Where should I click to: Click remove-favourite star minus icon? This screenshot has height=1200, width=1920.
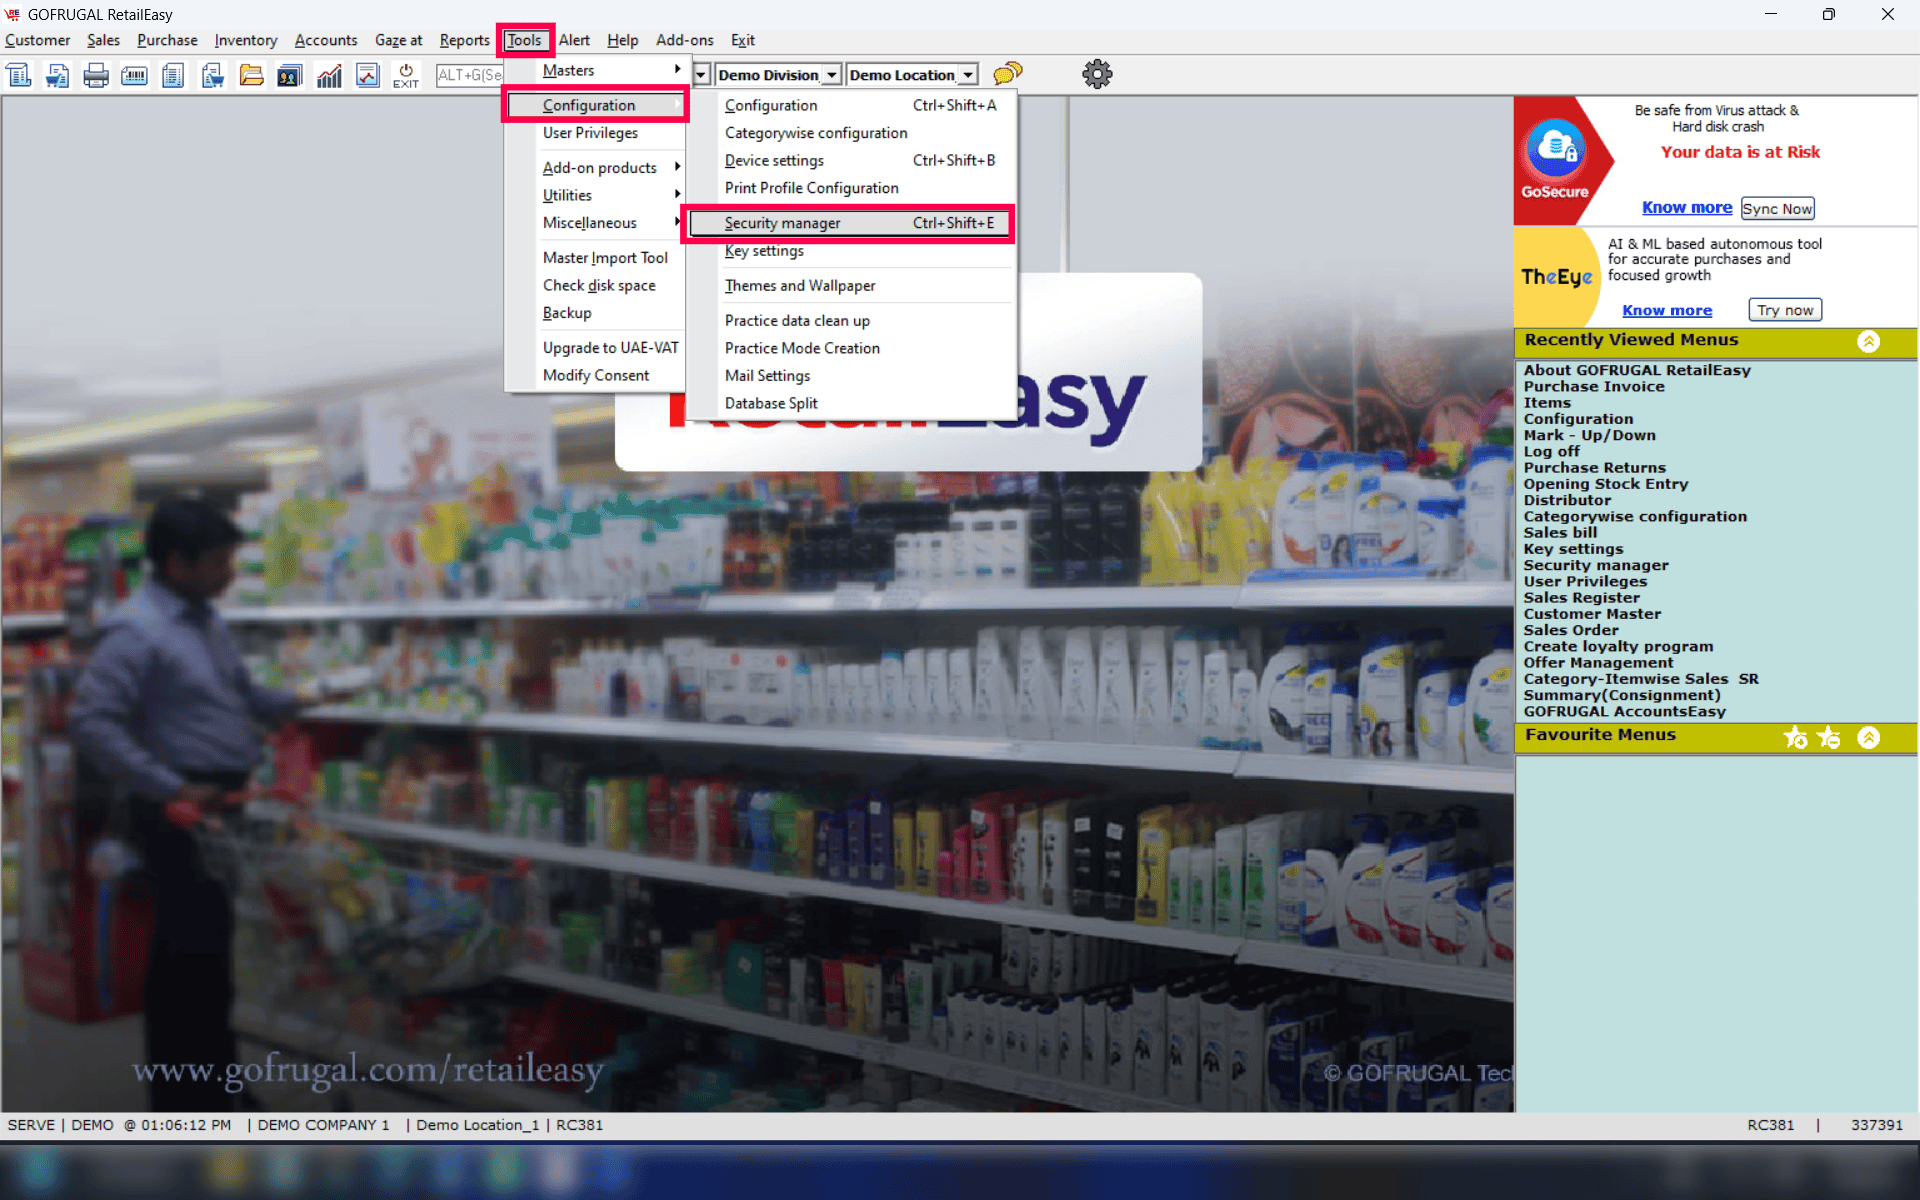coord(1829,737)
